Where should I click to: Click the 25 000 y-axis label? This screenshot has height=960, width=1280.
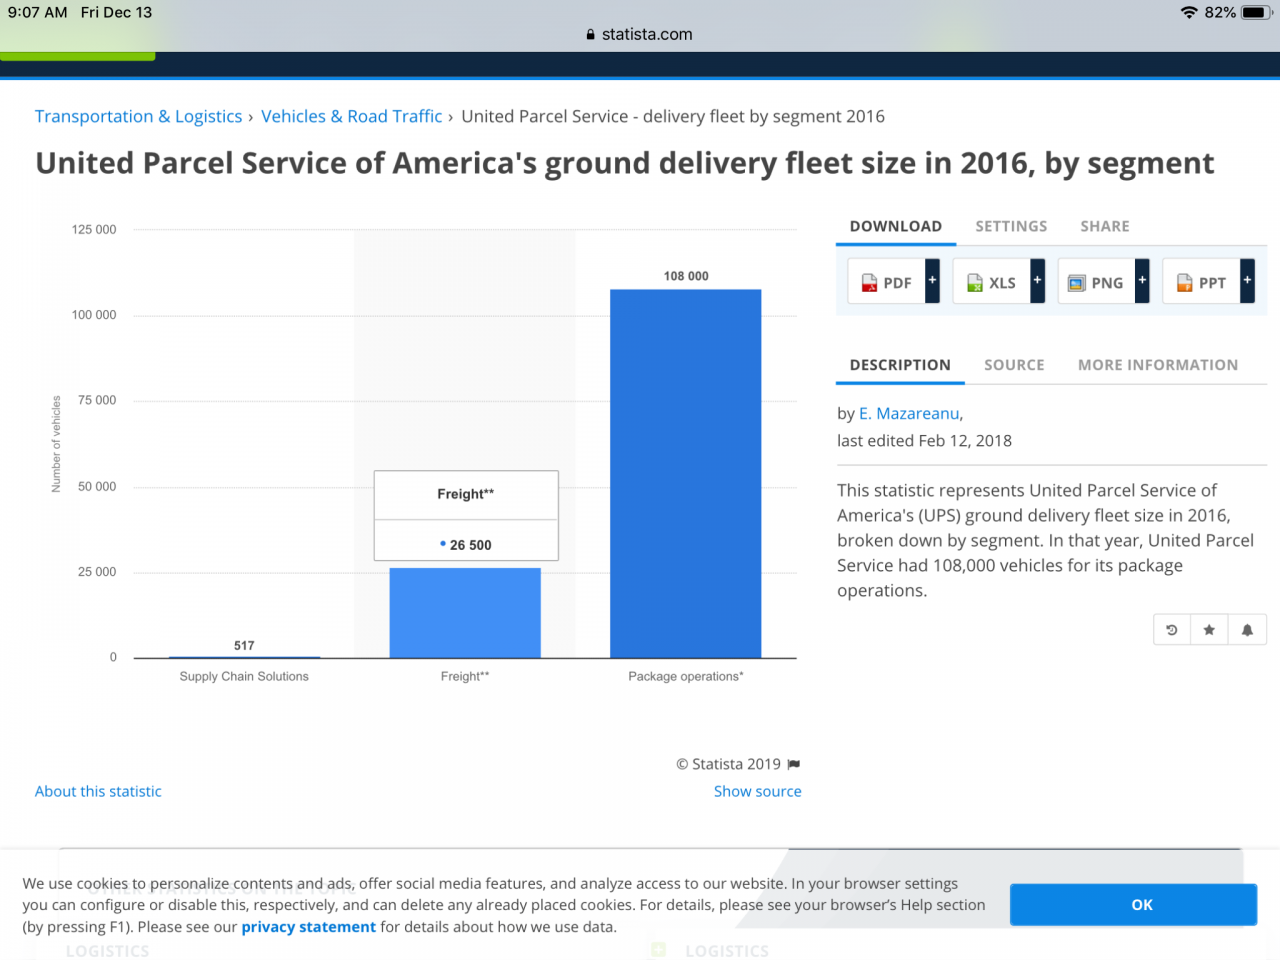click(x=97, y=572)
